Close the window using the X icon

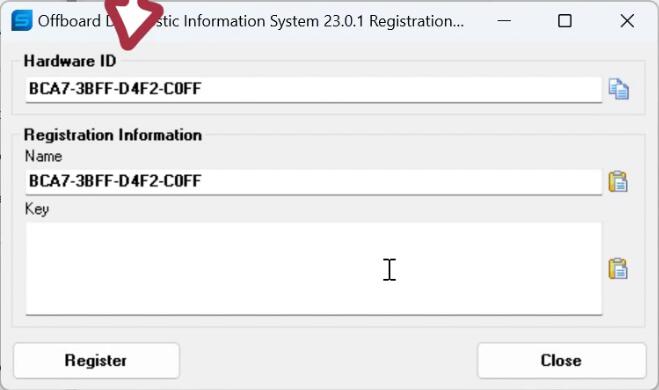pos(627,21)
